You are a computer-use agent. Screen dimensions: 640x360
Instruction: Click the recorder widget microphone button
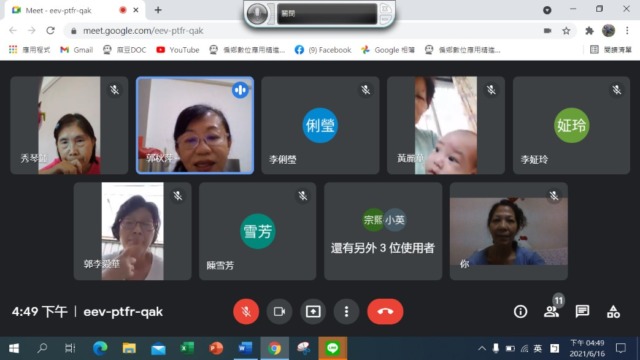coord(257,13)
